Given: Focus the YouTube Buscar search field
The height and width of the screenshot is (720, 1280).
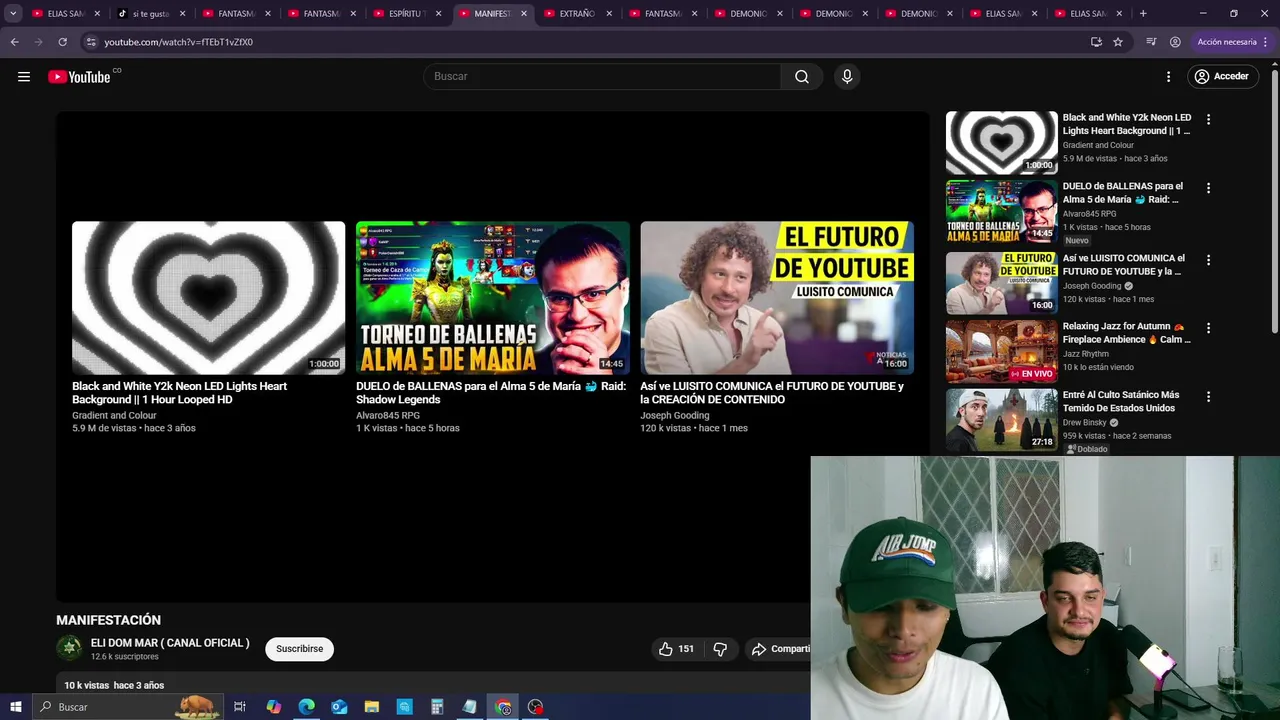Looking at the screenshot, I should 602,77.
